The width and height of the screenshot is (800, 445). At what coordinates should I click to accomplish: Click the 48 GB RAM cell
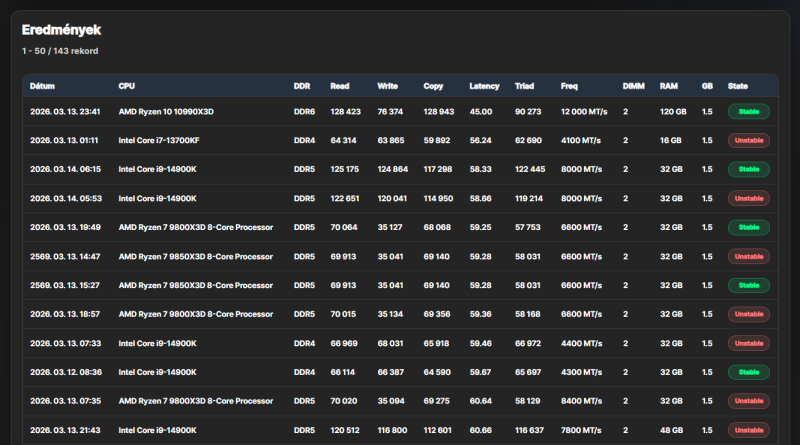671,430
